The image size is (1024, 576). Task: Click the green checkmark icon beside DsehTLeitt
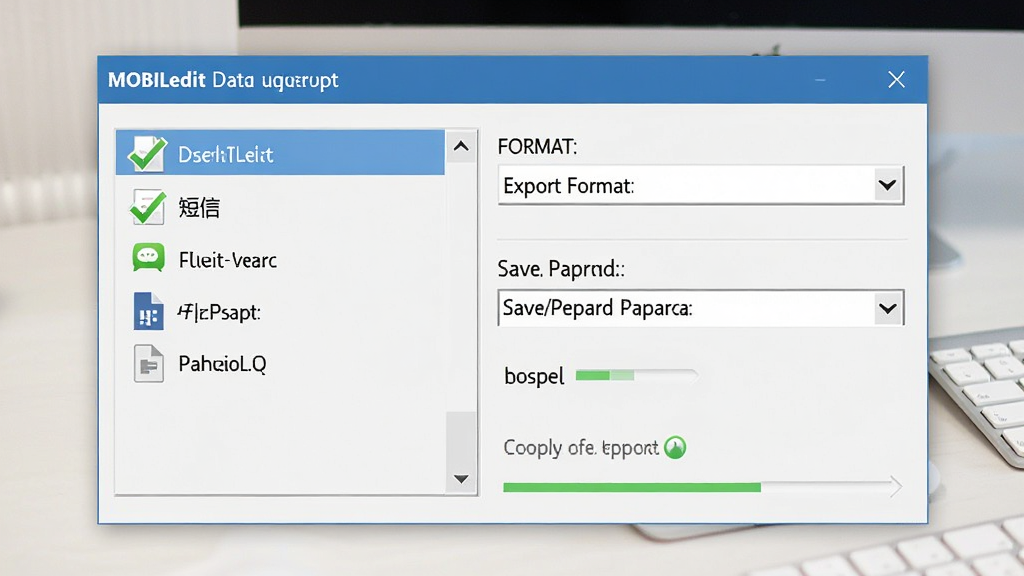click(x=147, y=153)
